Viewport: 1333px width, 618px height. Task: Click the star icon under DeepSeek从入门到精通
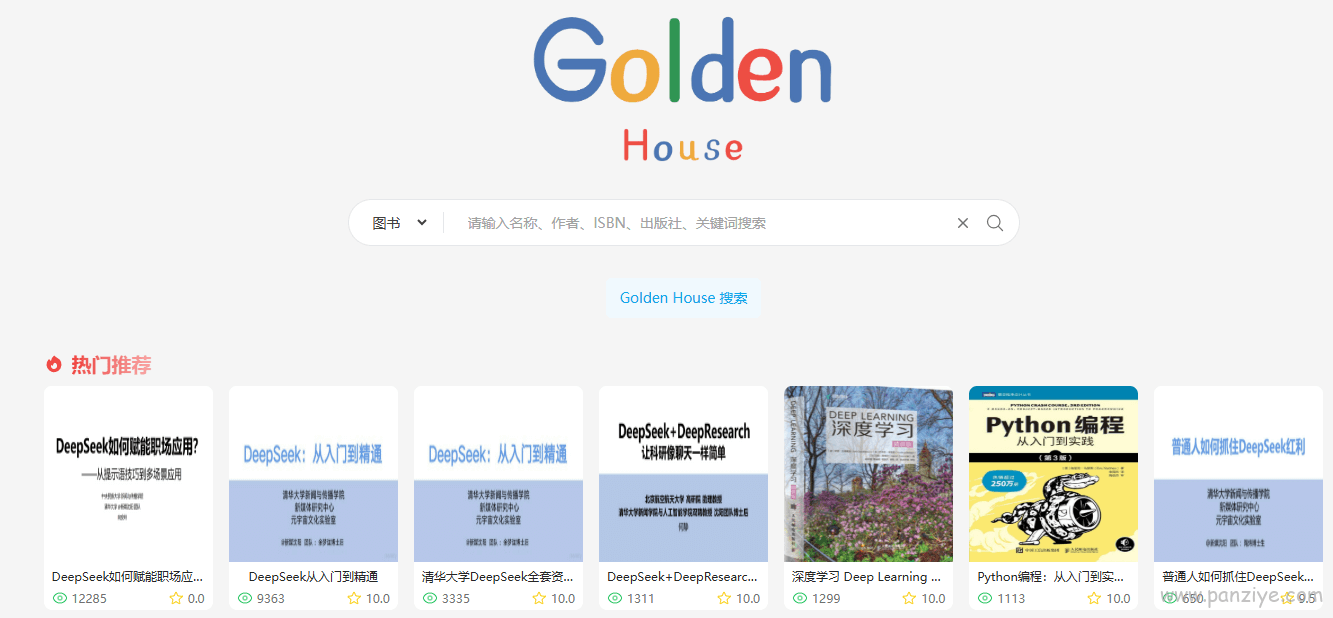point(354,599)
